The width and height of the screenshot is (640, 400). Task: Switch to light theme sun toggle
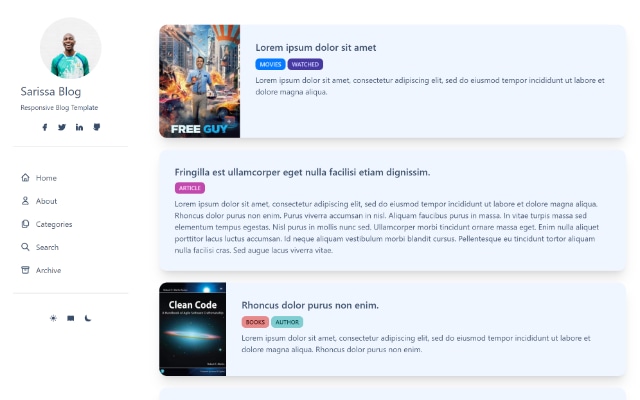[53, 318]
